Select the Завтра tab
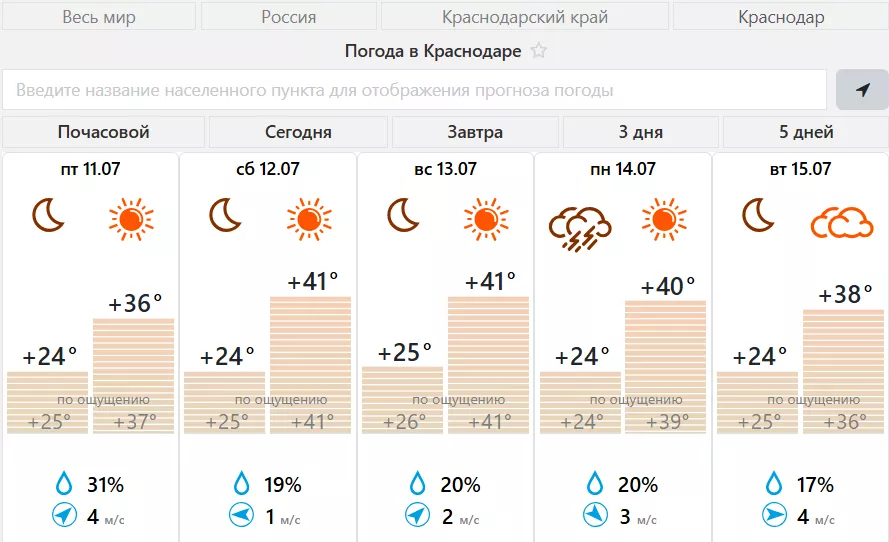 point(475,132)
